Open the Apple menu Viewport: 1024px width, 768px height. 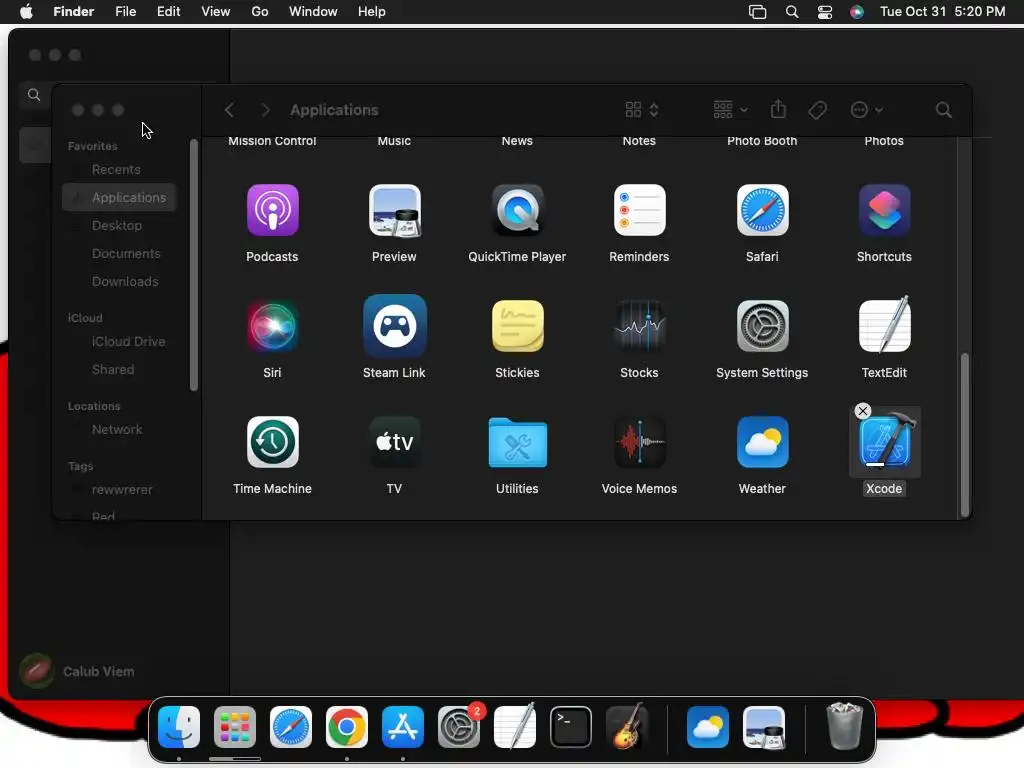26,12
